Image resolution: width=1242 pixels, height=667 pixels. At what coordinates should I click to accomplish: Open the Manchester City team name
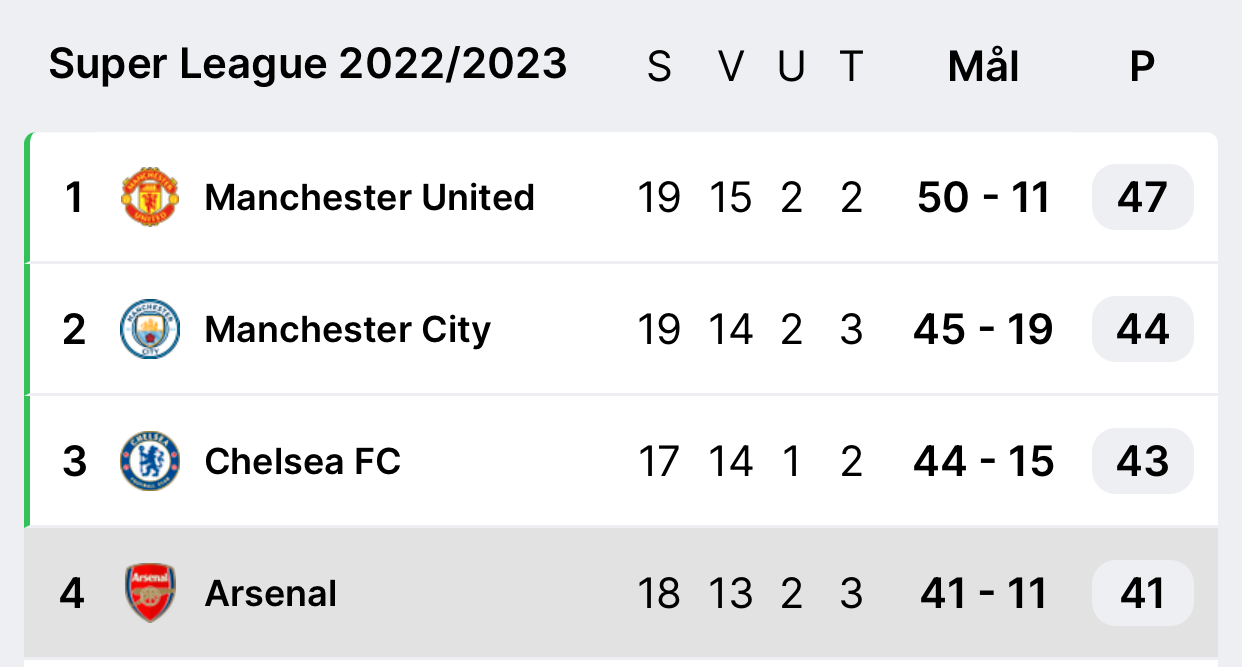point(347,329)
